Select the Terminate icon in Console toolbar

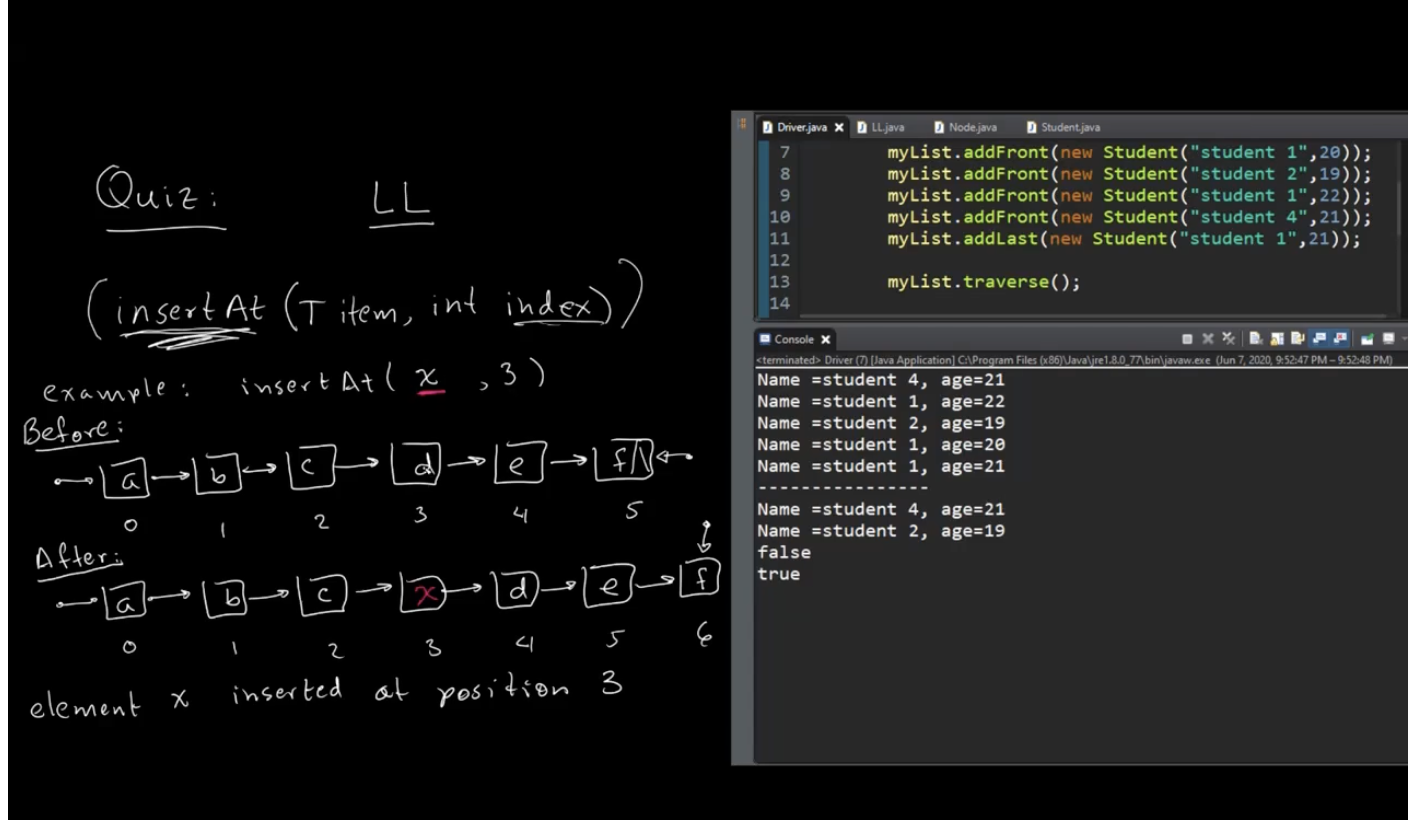(x=1187, y=338)
